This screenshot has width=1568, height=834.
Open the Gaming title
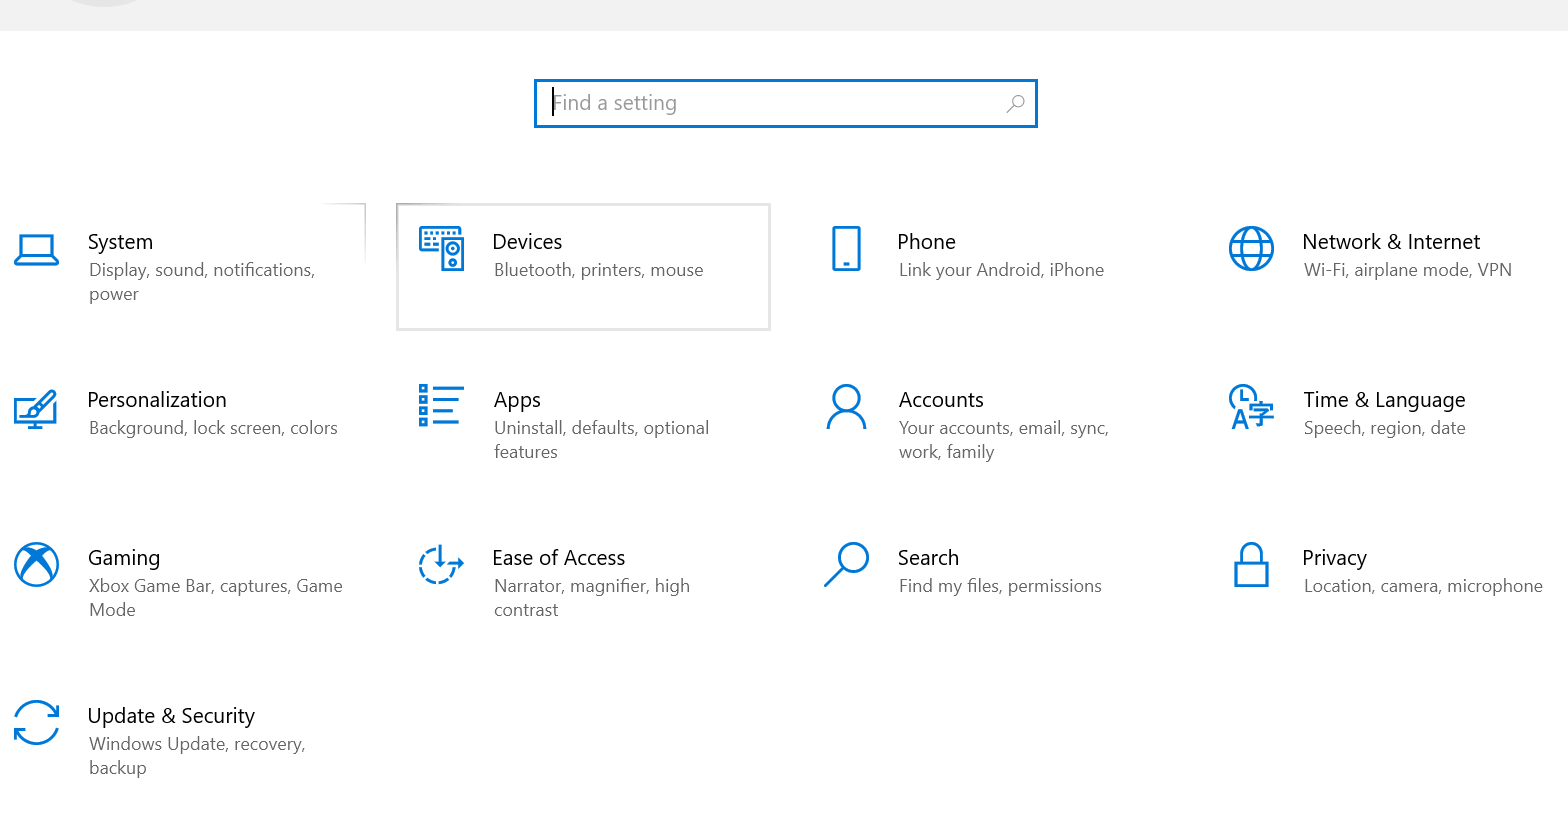pyautogui.click(x=124, y=558)
